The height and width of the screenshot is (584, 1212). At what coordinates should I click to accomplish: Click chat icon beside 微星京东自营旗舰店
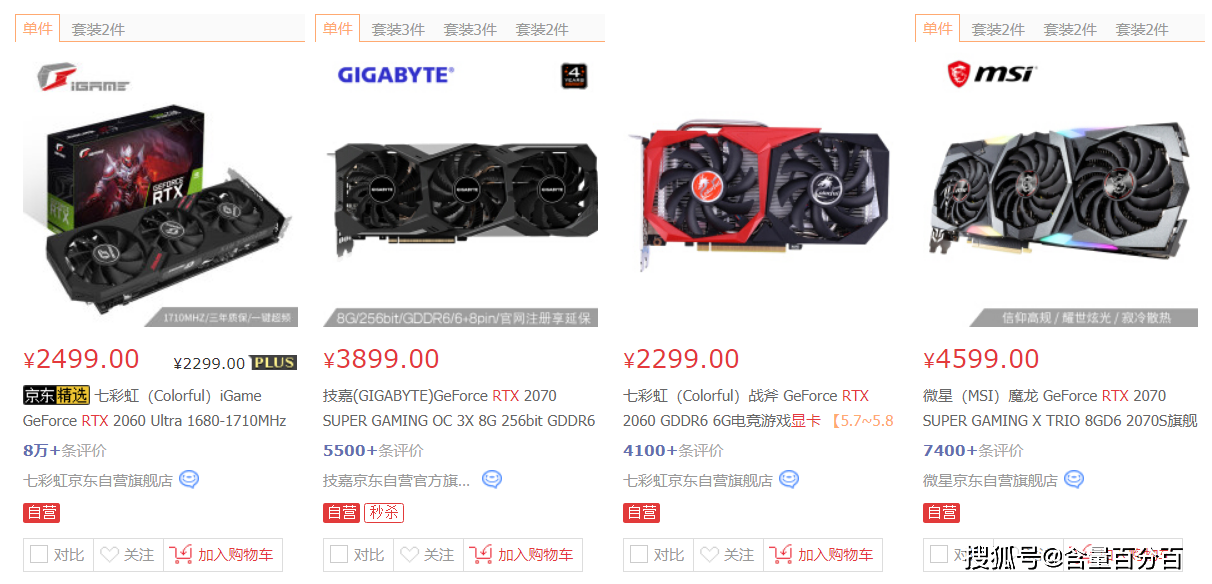(x=1074, y=480)
